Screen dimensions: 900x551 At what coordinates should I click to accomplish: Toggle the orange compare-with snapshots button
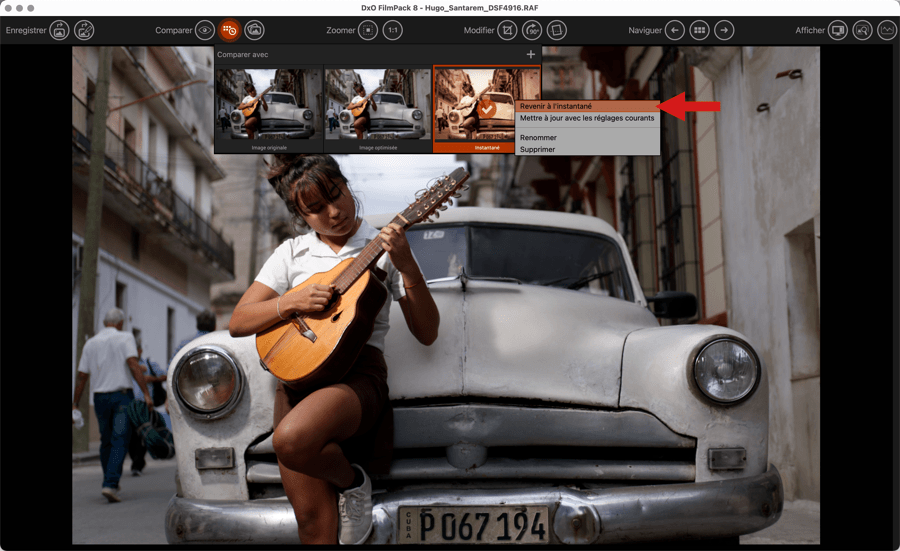[x=230, y=31]
